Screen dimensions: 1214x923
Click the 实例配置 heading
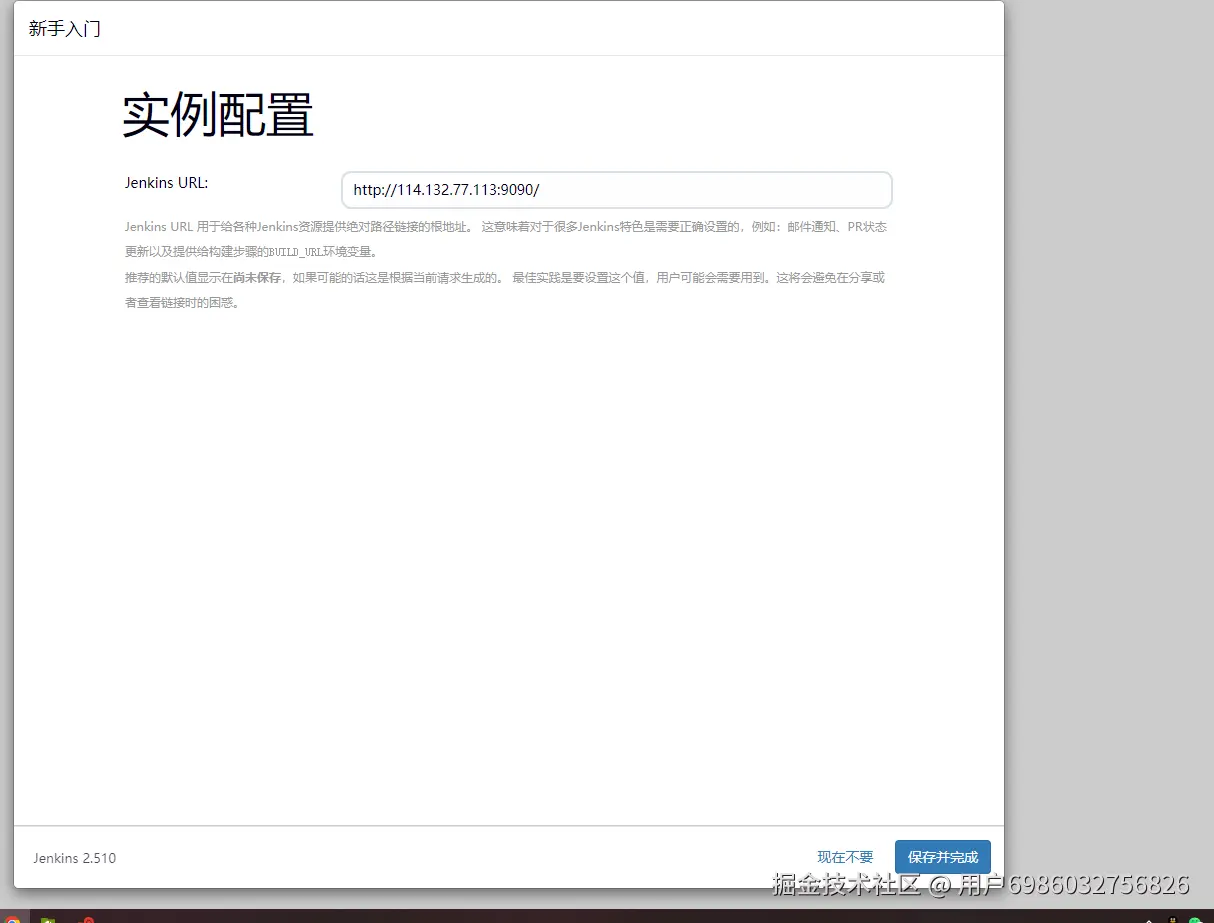click(218, 116)
